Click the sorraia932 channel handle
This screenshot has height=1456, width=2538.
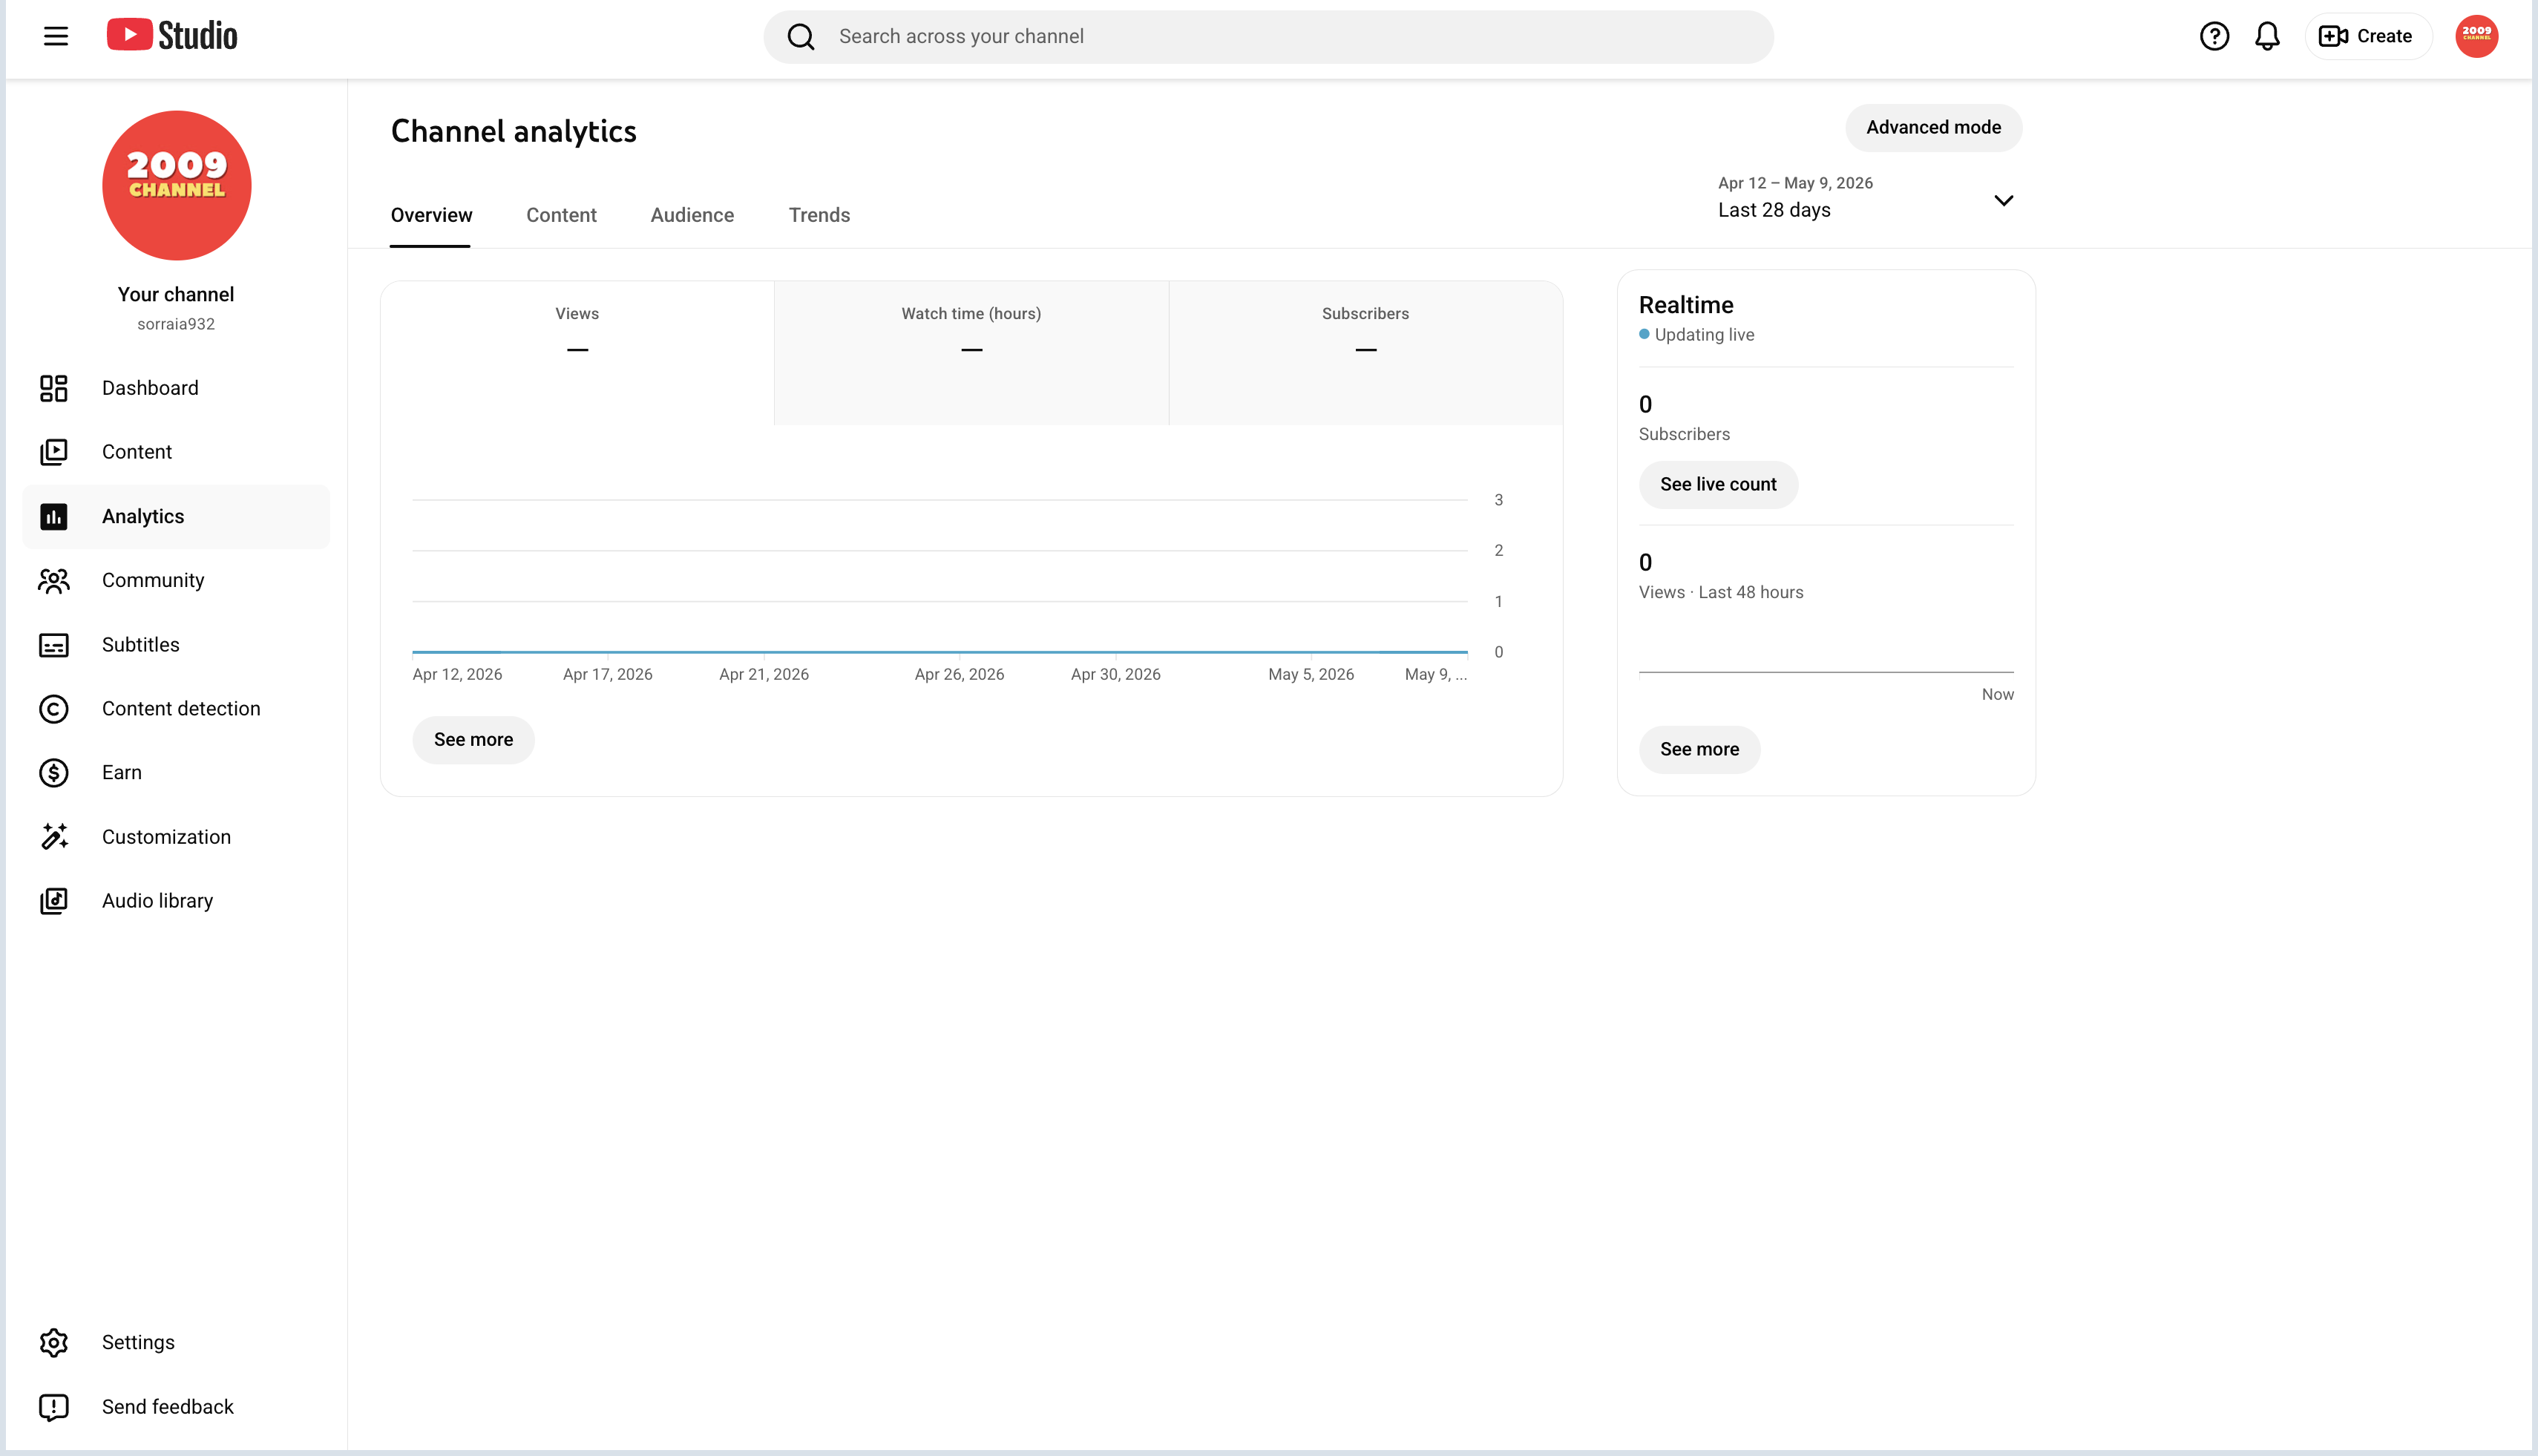(176, 324)
